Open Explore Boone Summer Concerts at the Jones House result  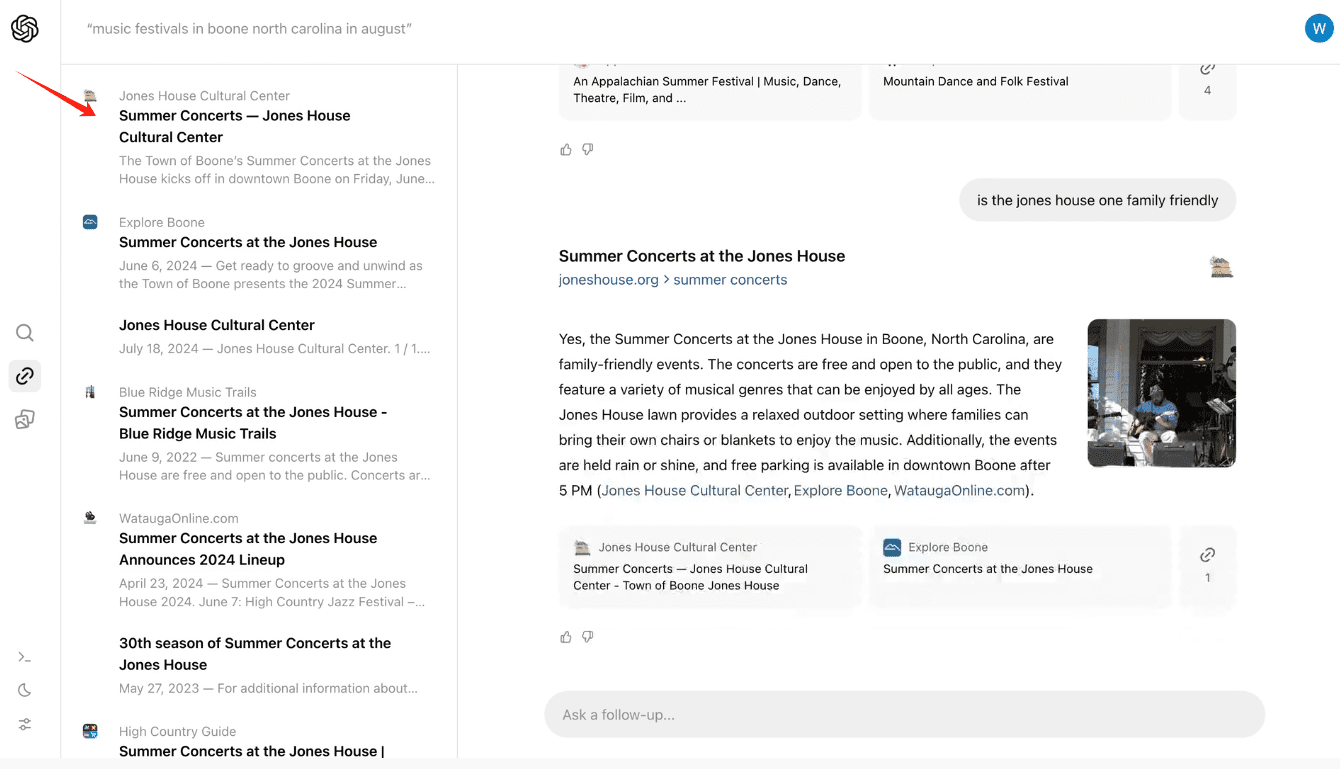248,242
